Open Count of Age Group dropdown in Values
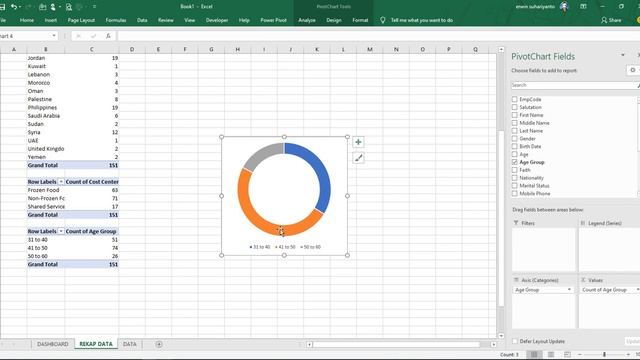 coord(638,290)
